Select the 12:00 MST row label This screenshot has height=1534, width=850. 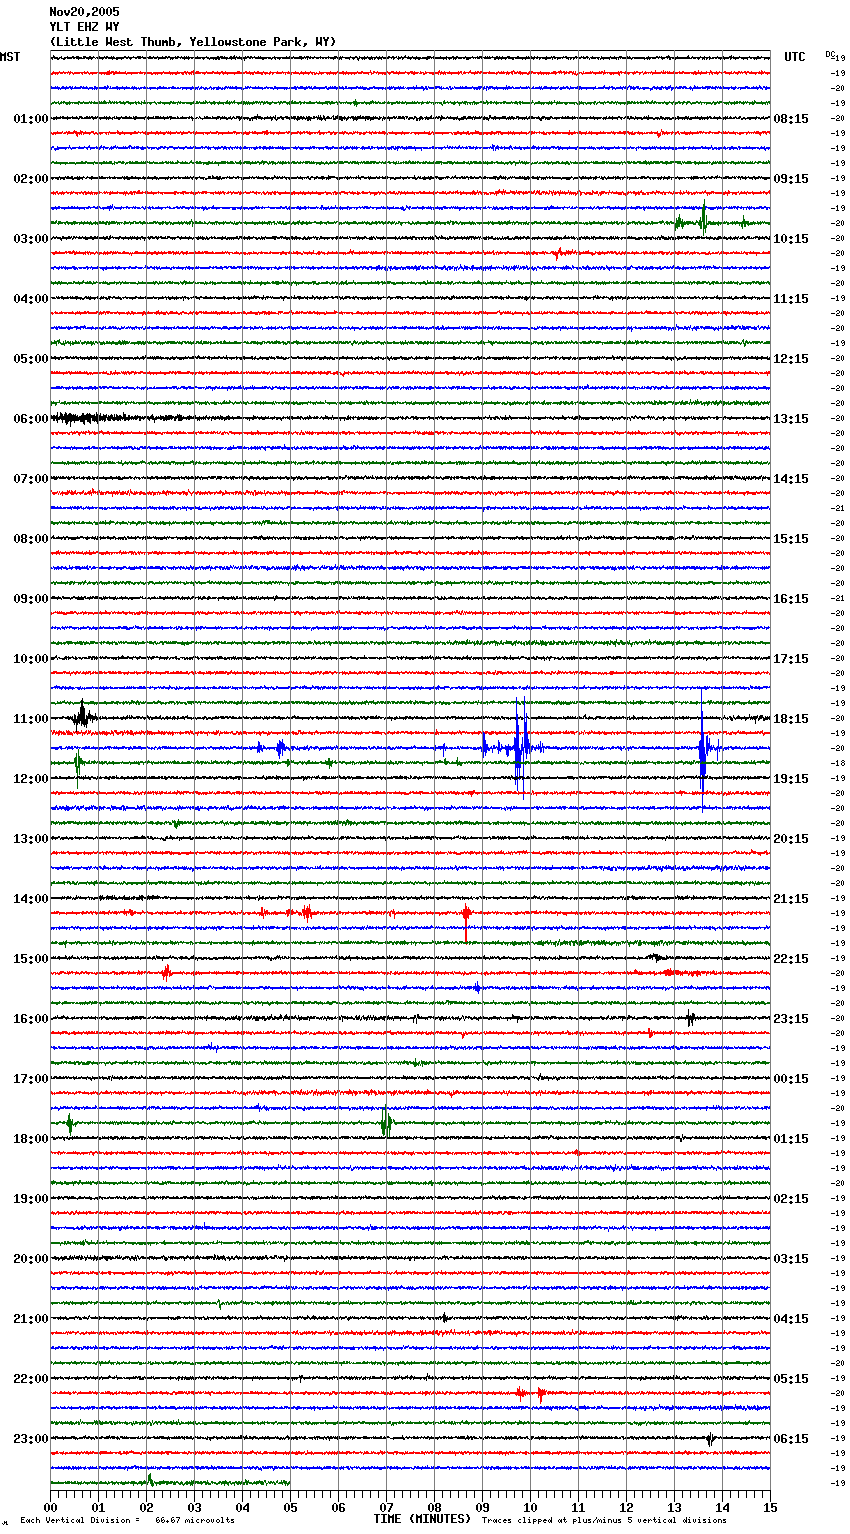[31, 779]
